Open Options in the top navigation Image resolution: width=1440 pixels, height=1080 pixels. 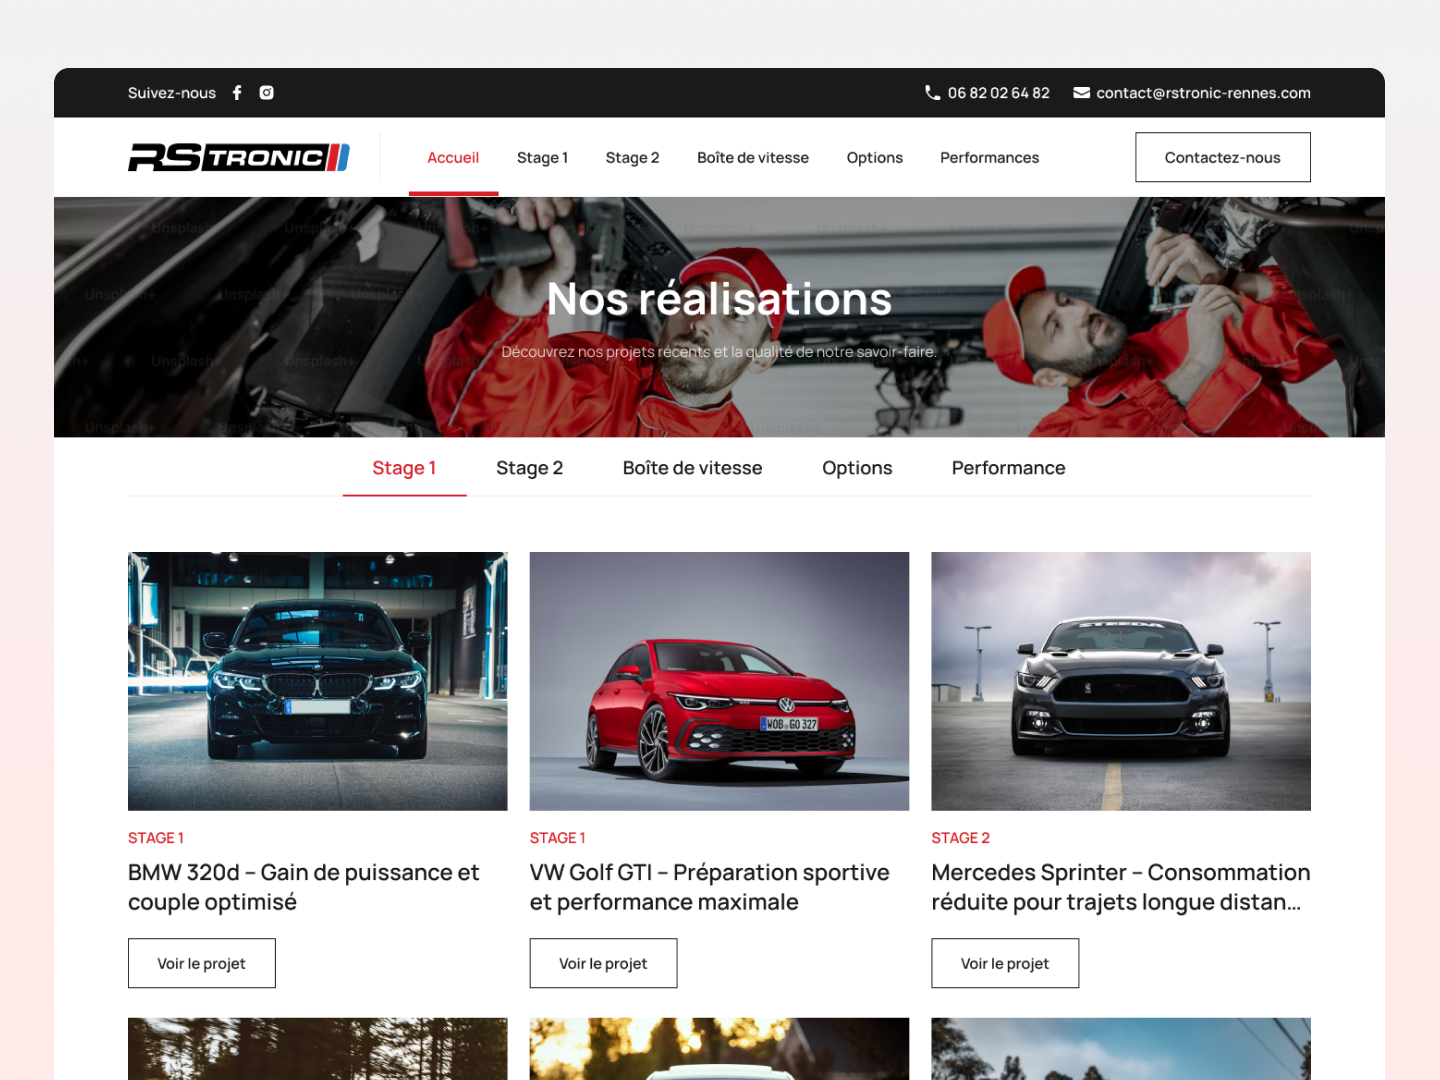click(874, 157)
